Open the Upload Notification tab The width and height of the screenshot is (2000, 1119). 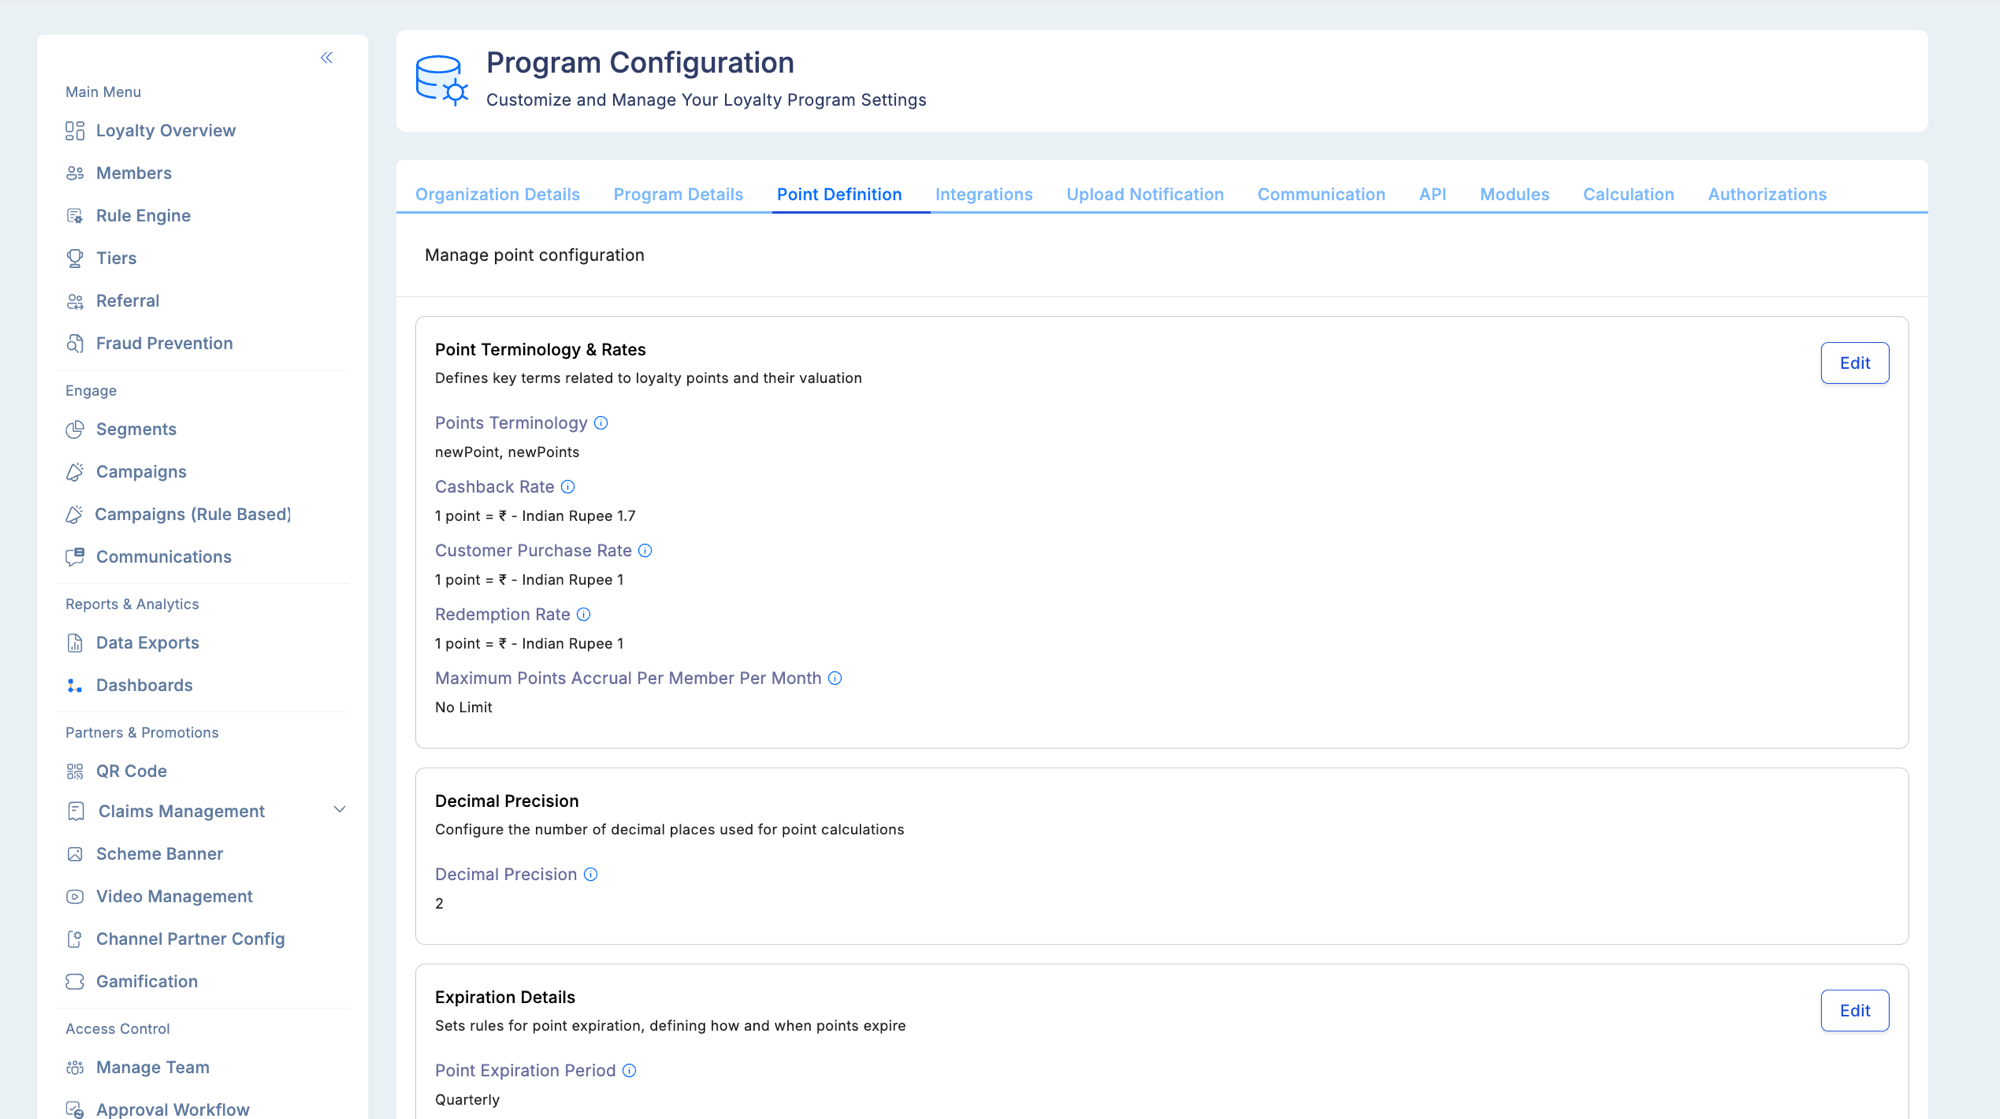[1145, 194]
